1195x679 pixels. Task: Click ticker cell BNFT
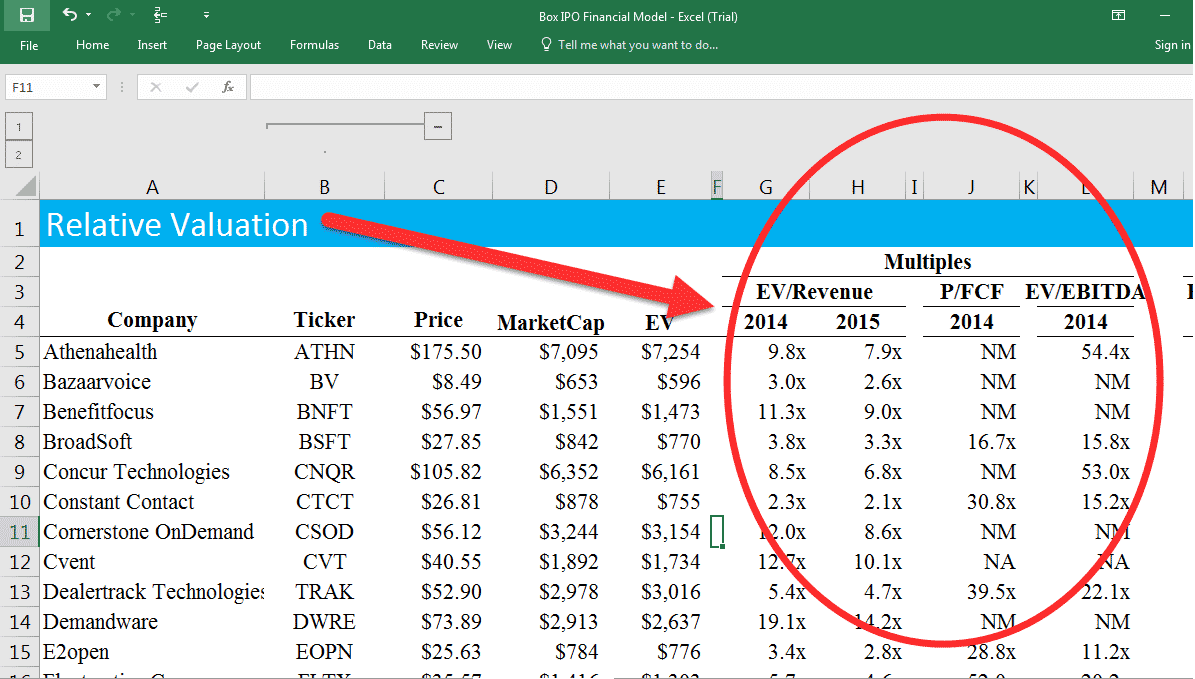pos(325,412)
